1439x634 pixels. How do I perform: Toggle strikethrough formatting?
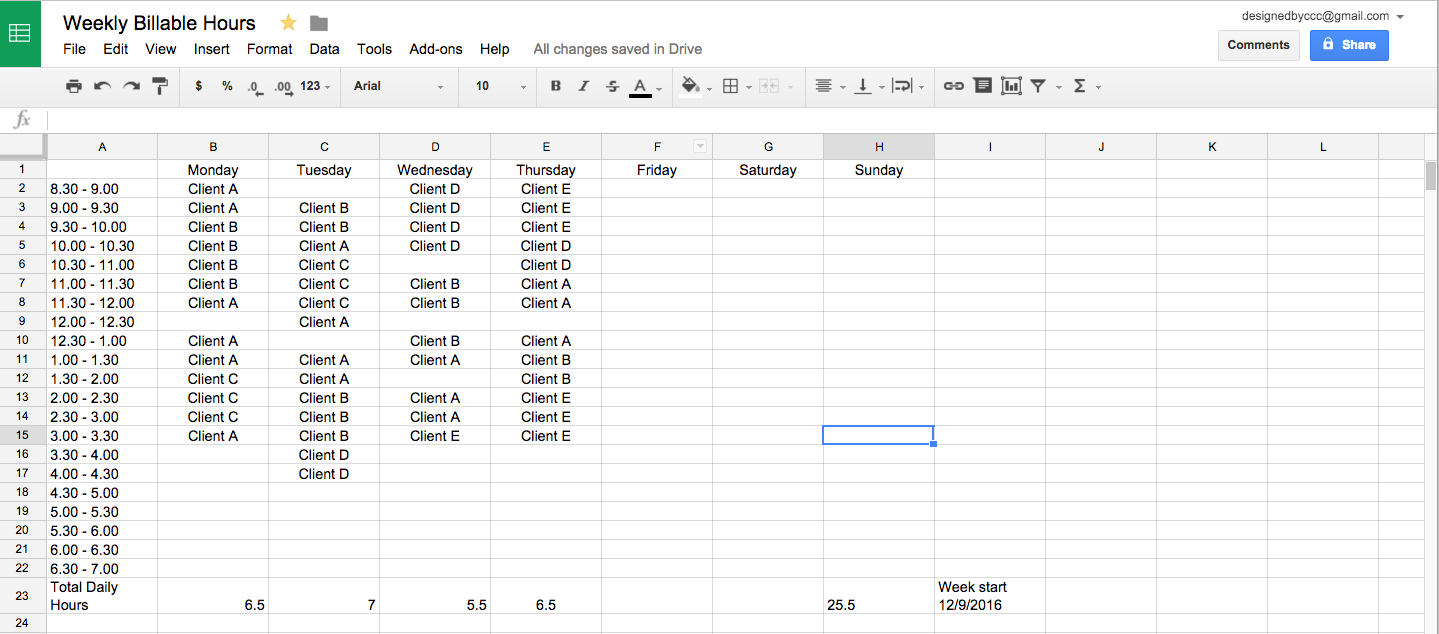613,86
